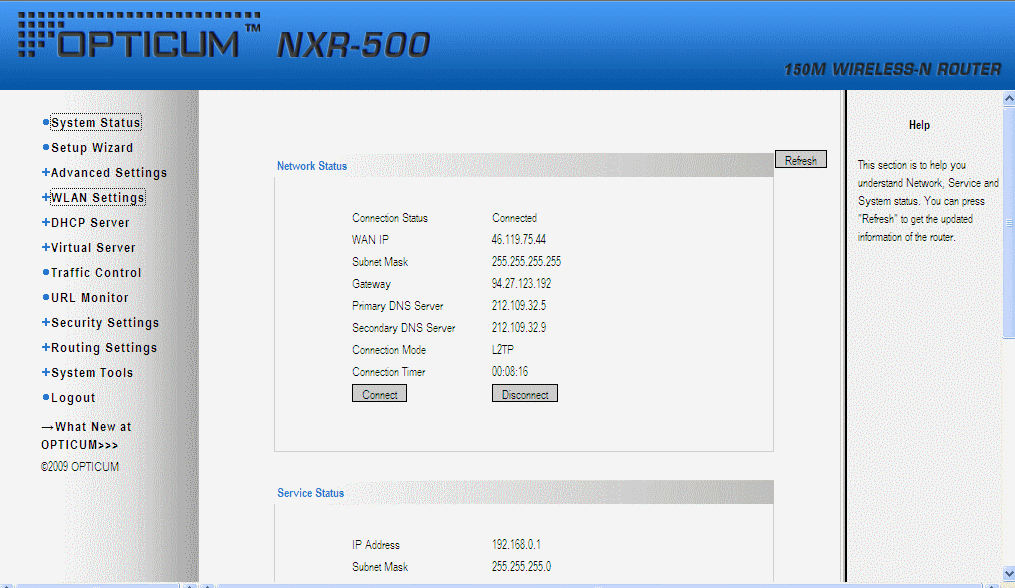Select the Connected status value
The width and height of the screenshot is (1015, 588).
[514, 218]
